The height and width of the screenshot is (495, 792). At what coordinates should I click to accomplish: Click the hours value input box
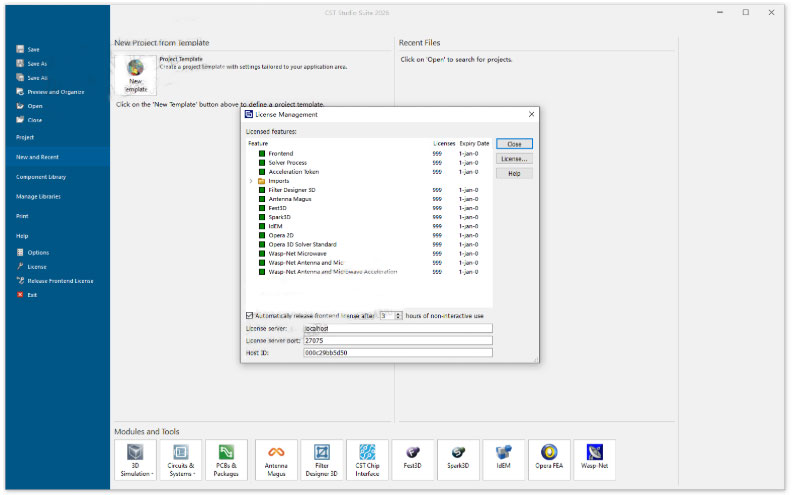pos(387,316)
